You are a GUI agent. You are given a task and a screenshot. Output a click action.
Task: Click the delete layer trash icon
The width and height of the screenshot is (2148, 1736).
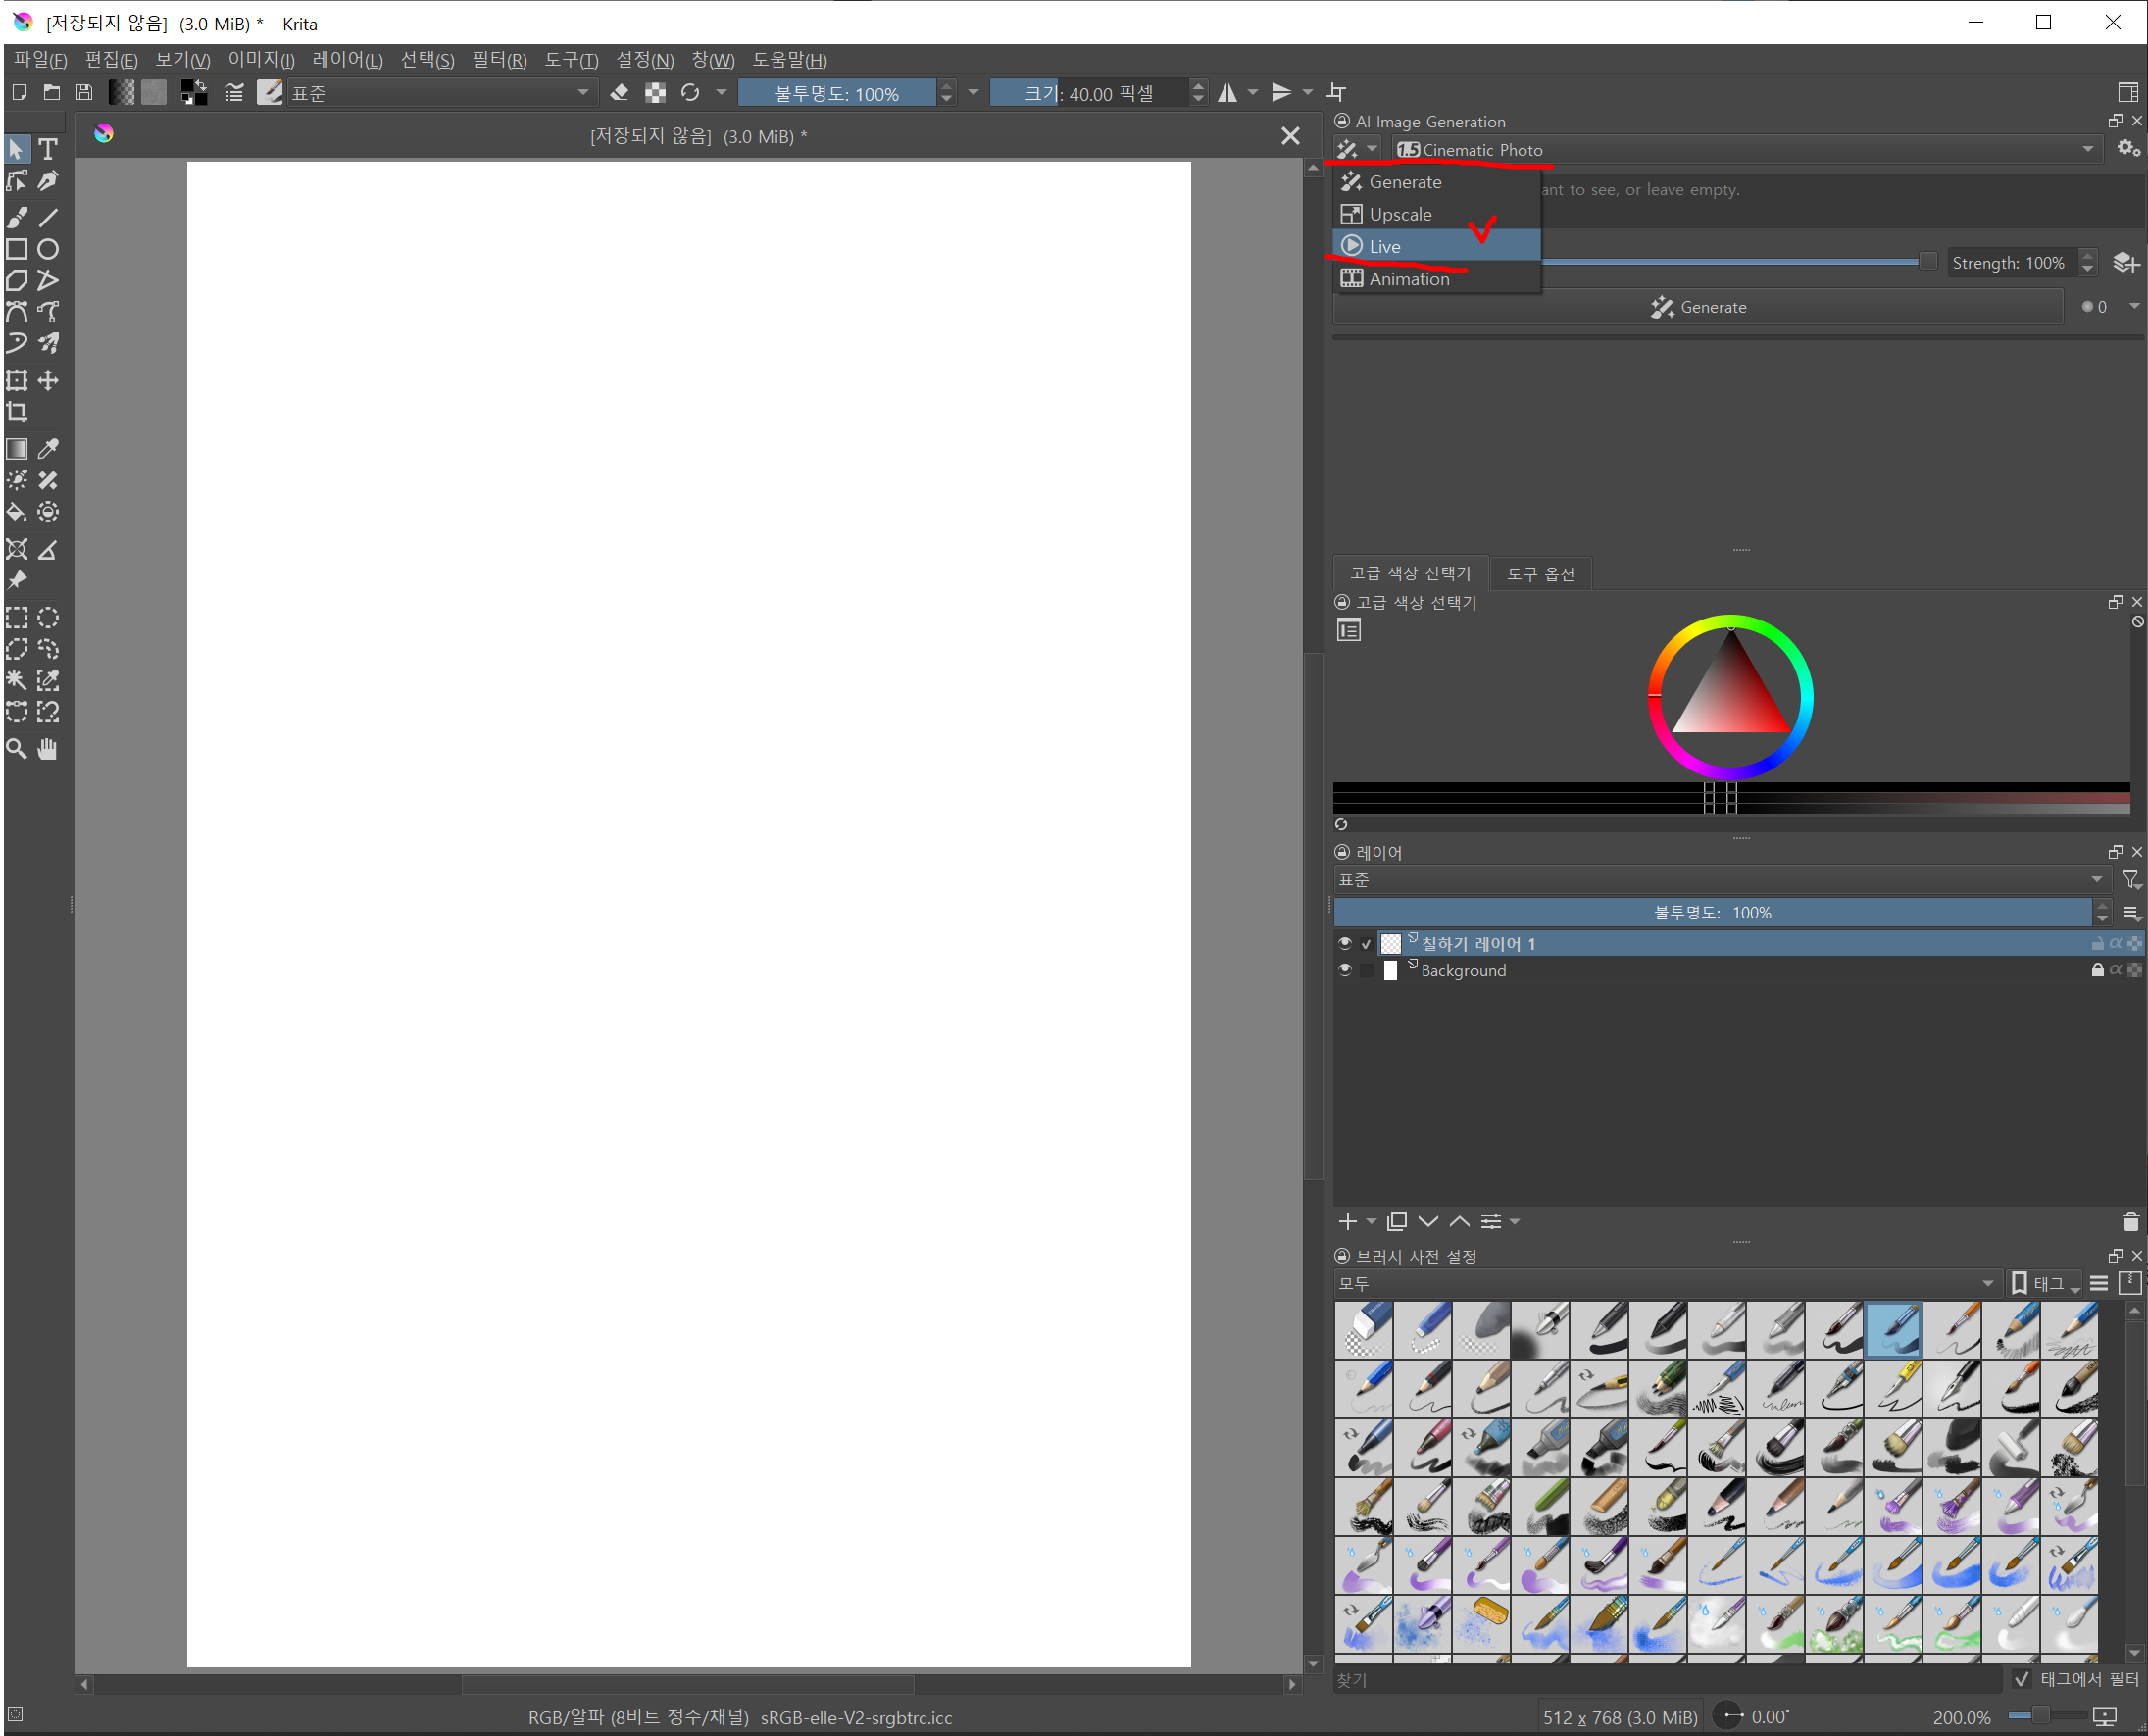coord(2130,1221)
